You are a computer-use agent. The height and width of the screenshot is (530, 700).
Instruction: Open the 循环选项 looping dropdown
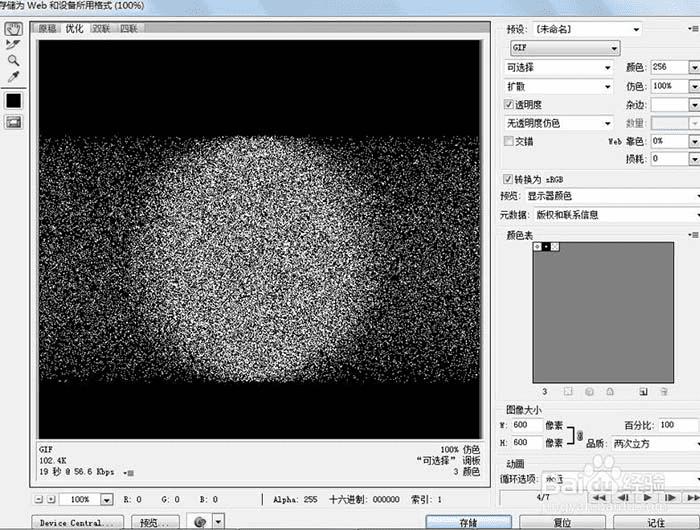pyautogui.click(x=621, y=479)
